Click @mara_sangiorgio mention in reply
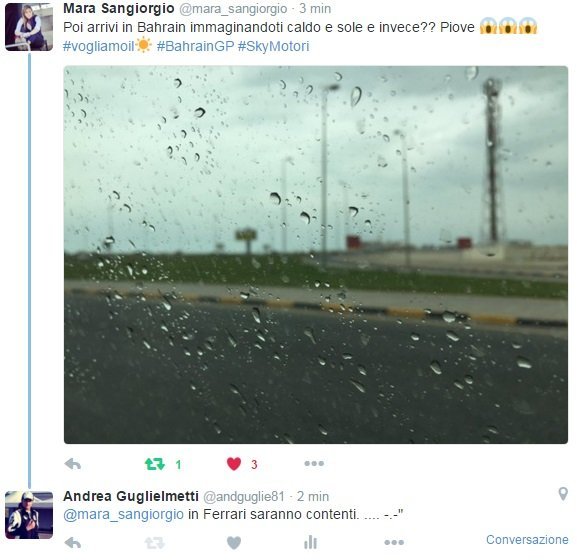Image resolution: width=577 pixels, height=560 pixels. (x=123, y=514)
